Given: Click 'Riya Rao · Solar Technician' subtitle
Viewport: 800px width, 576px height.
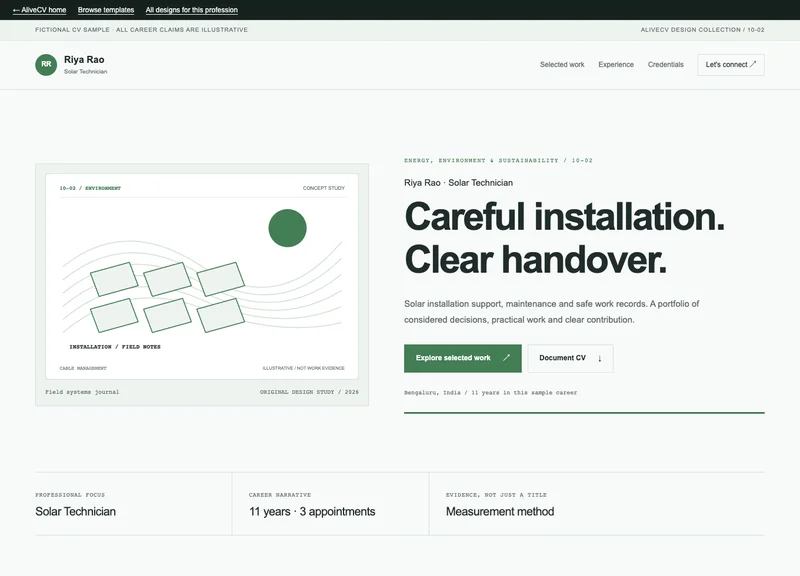Looking at the screenshot, I should tap(458, 183).
